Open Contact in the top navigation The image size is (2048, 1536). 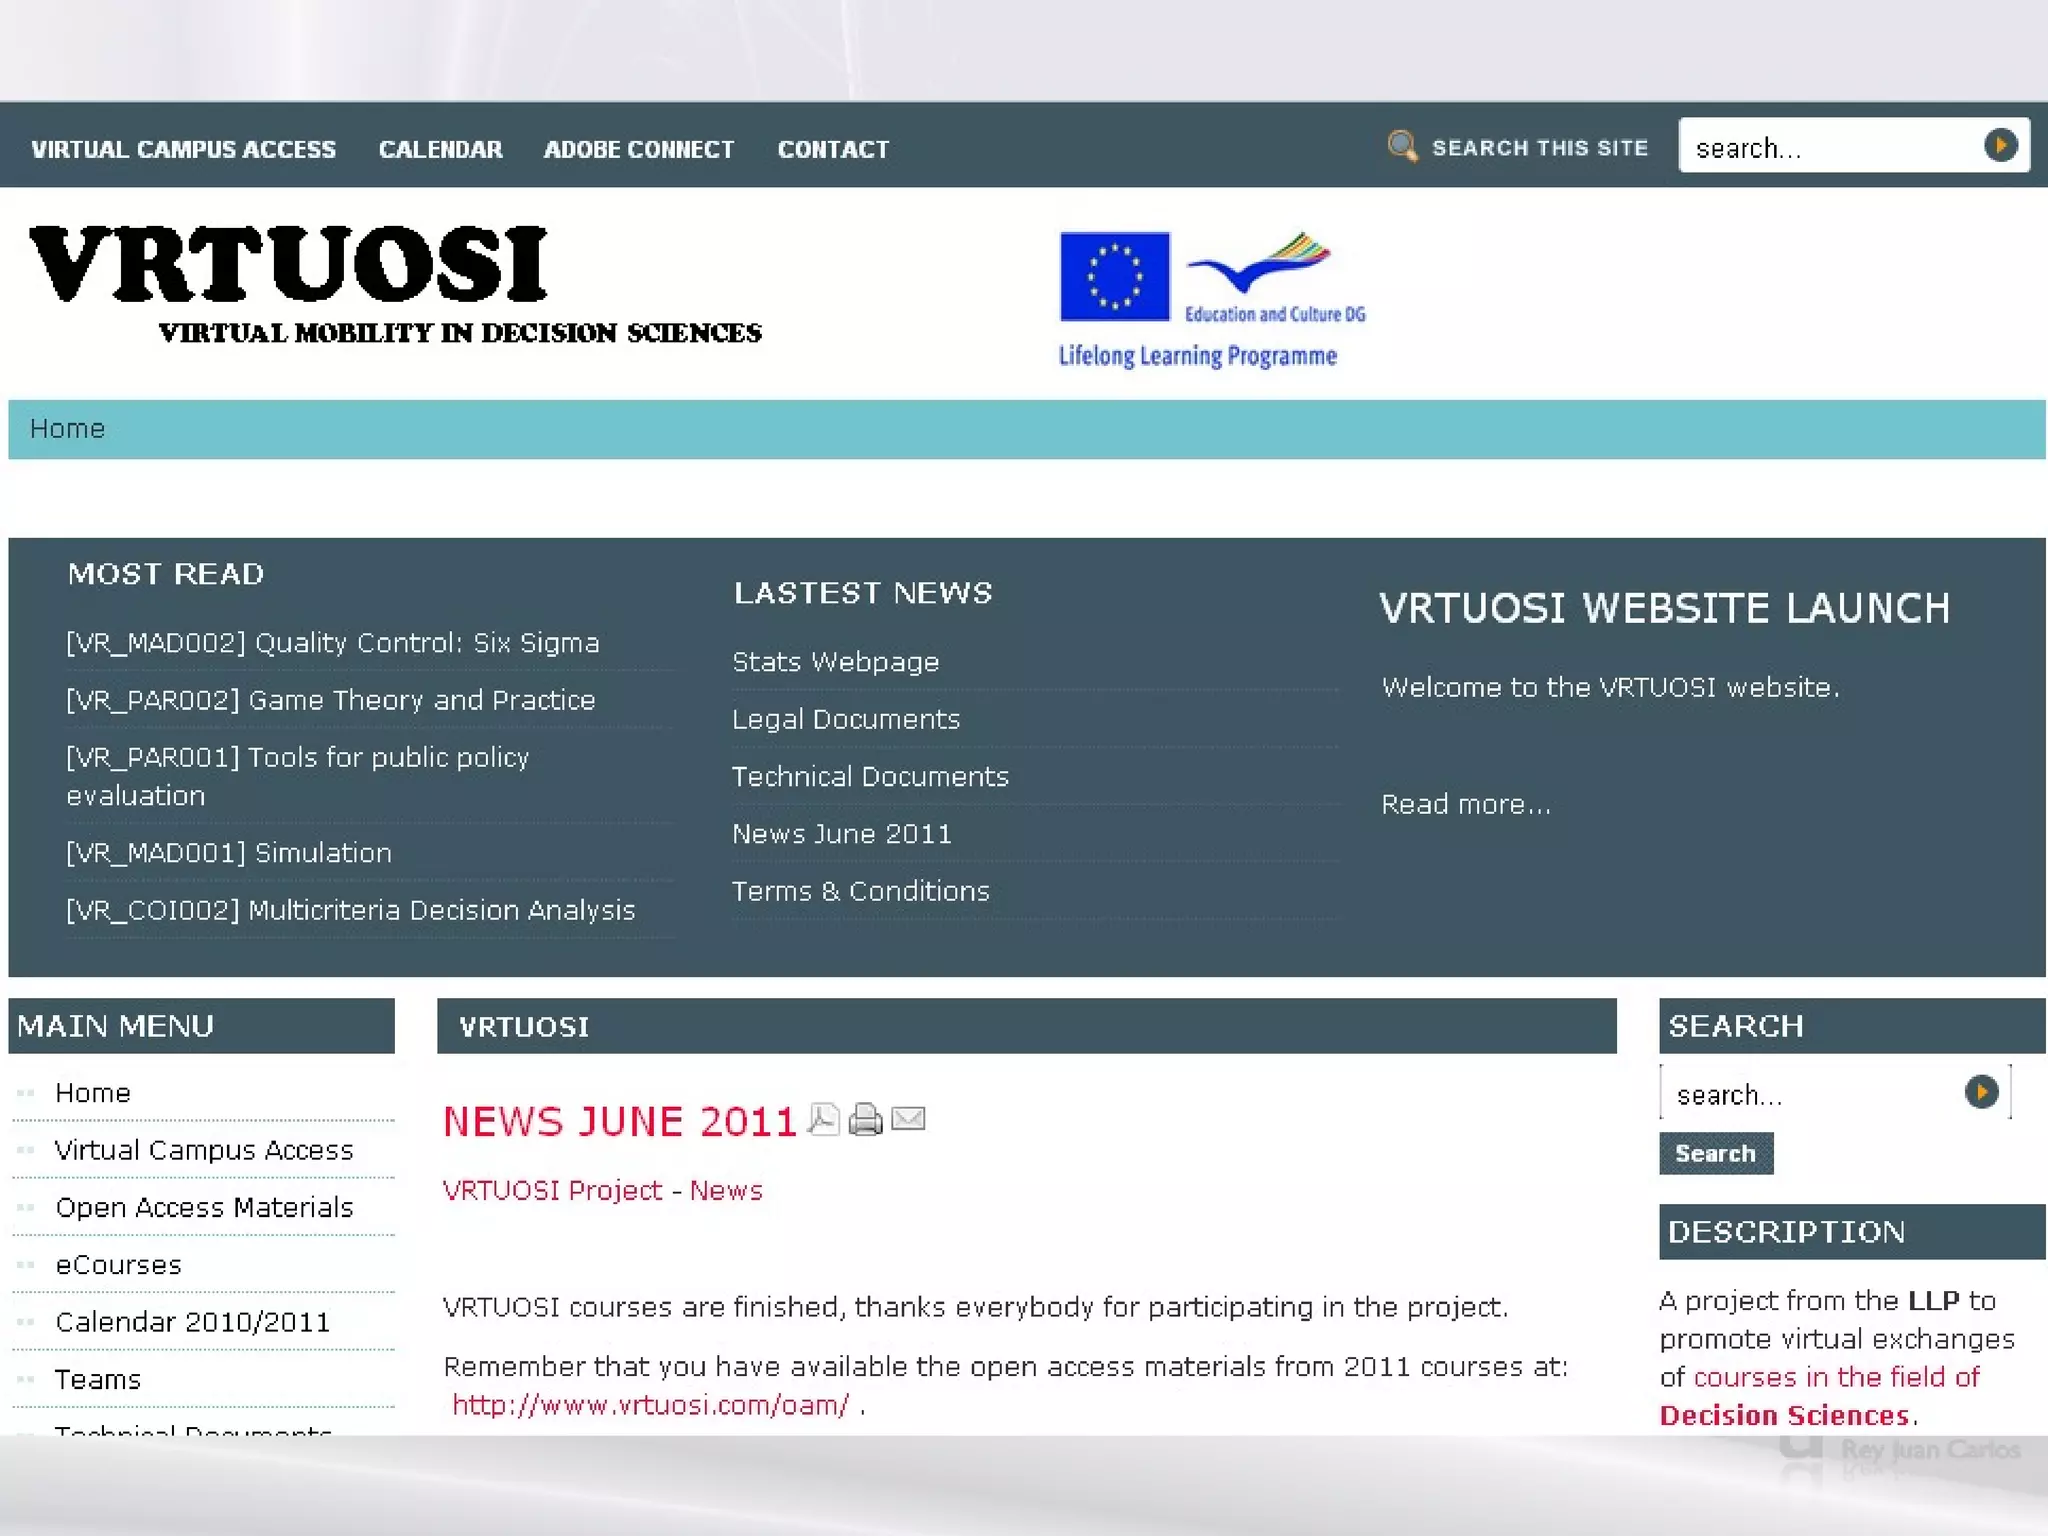pyautogui.click(x=833, y=149)
